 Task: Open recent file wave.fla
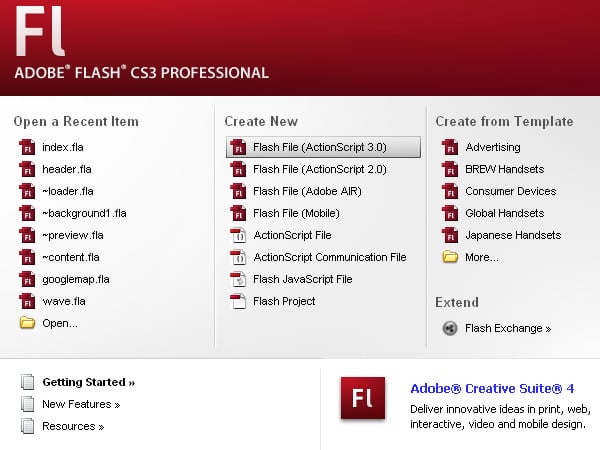(64, 301)
